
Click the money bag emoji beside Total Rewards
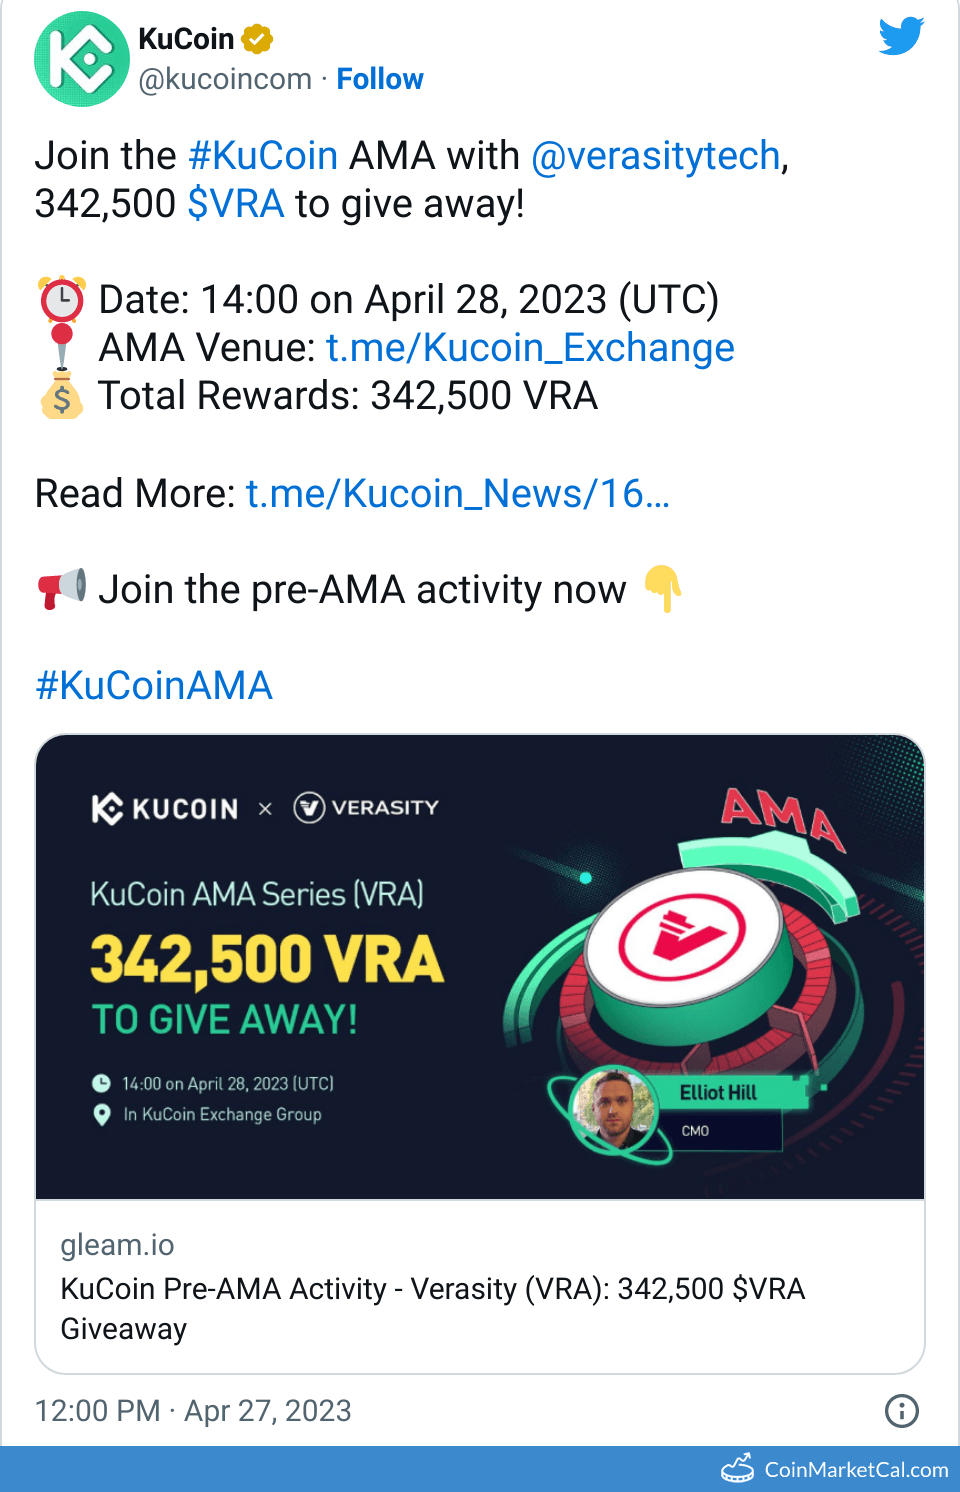[x=62, y=396]
